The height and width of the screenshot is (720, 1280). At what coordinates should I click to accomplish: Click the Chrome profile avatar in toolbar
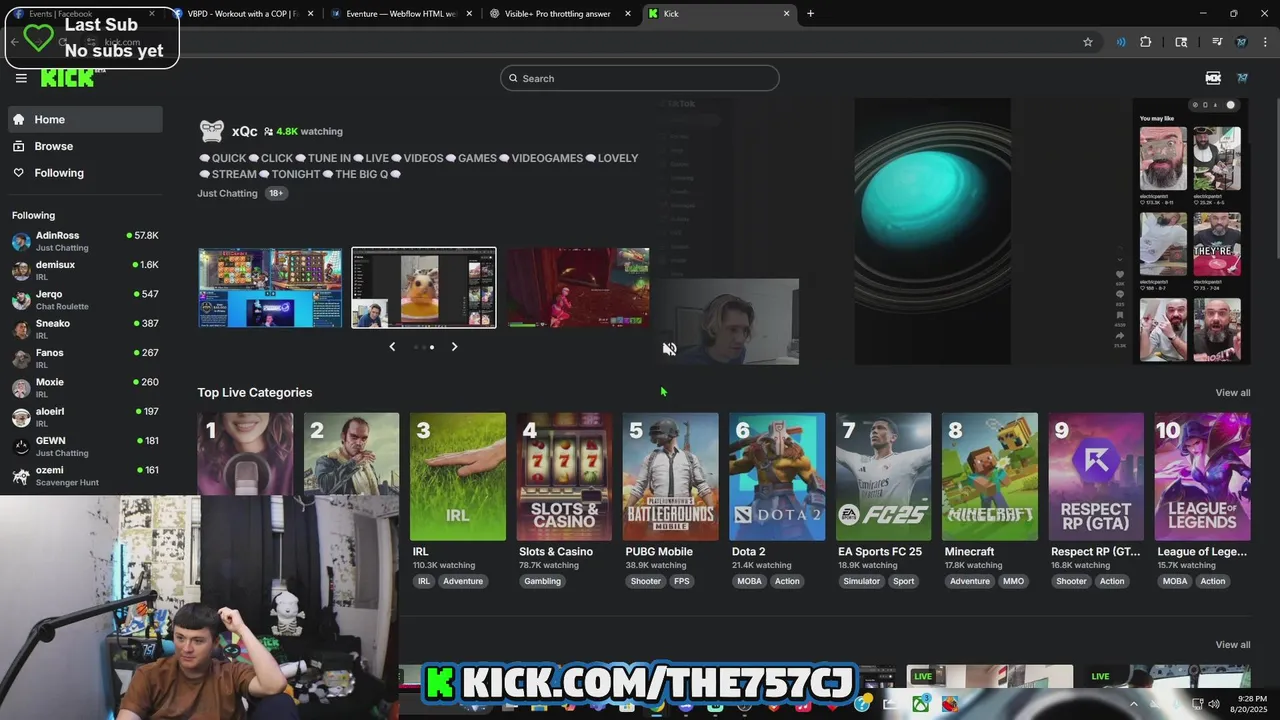coord(1242,42)
